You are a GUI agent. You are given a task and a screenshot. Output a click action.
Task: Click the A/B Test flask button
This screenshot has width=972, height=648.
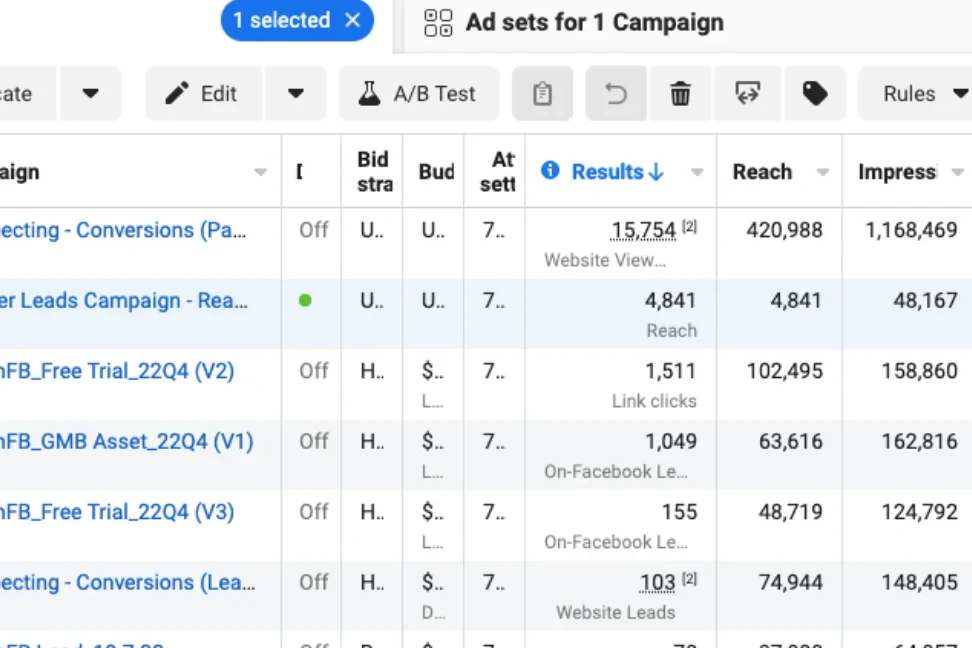pyautogui.click(x=418, y=94)
